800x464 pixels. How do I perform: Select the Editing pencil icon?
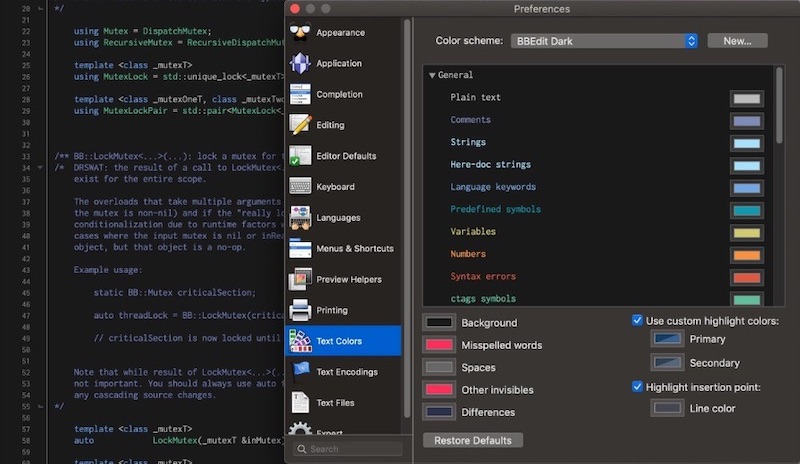tap(300, 125)
